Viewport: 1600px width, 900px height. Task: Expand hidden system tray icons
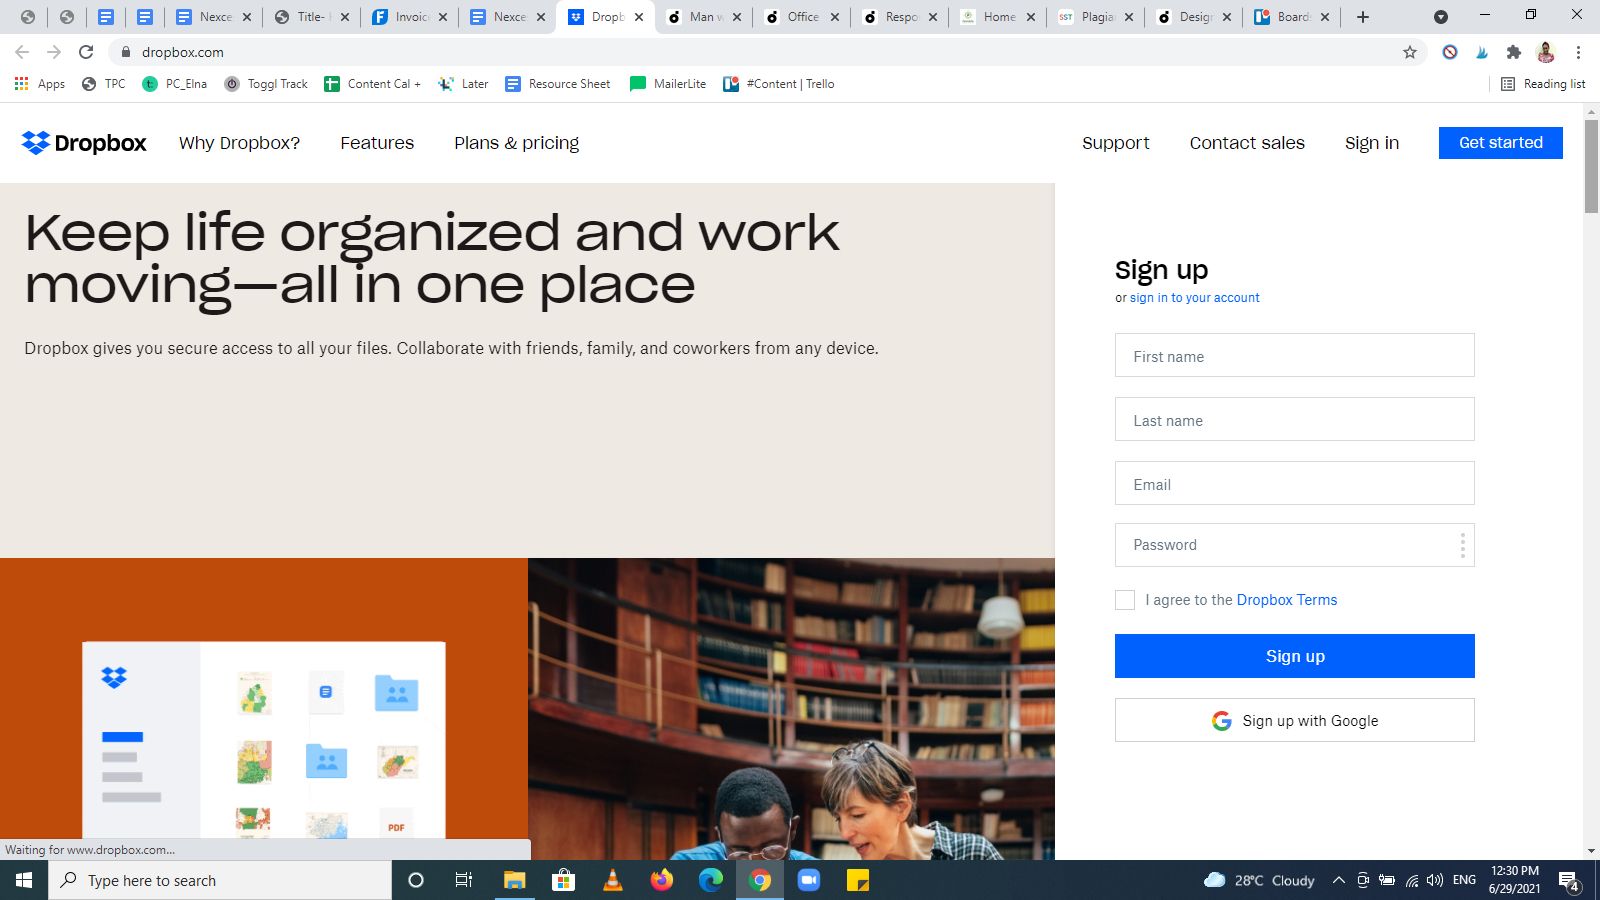(x=1338, y=880)
